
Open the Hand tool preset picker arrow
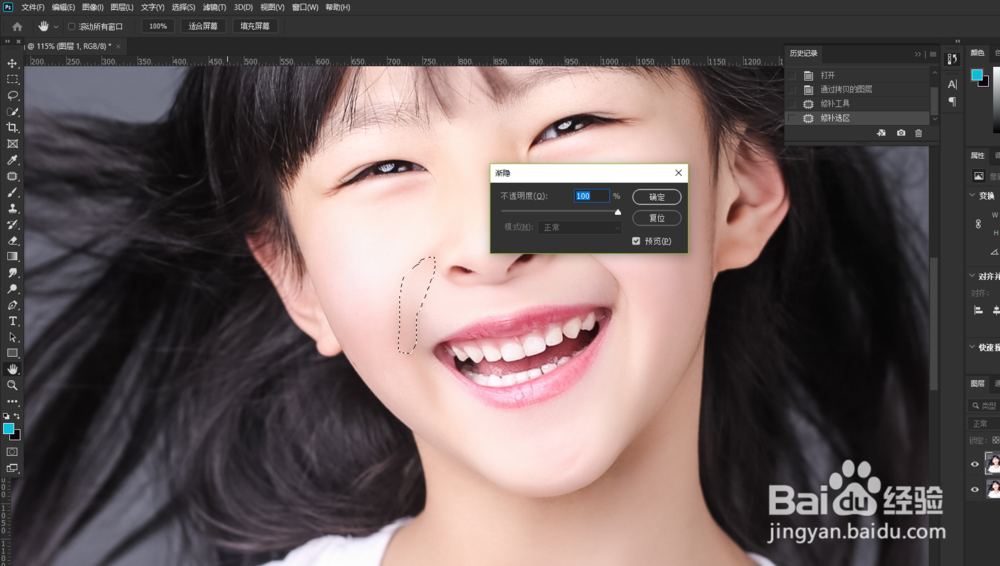click(x=56, y=27)
